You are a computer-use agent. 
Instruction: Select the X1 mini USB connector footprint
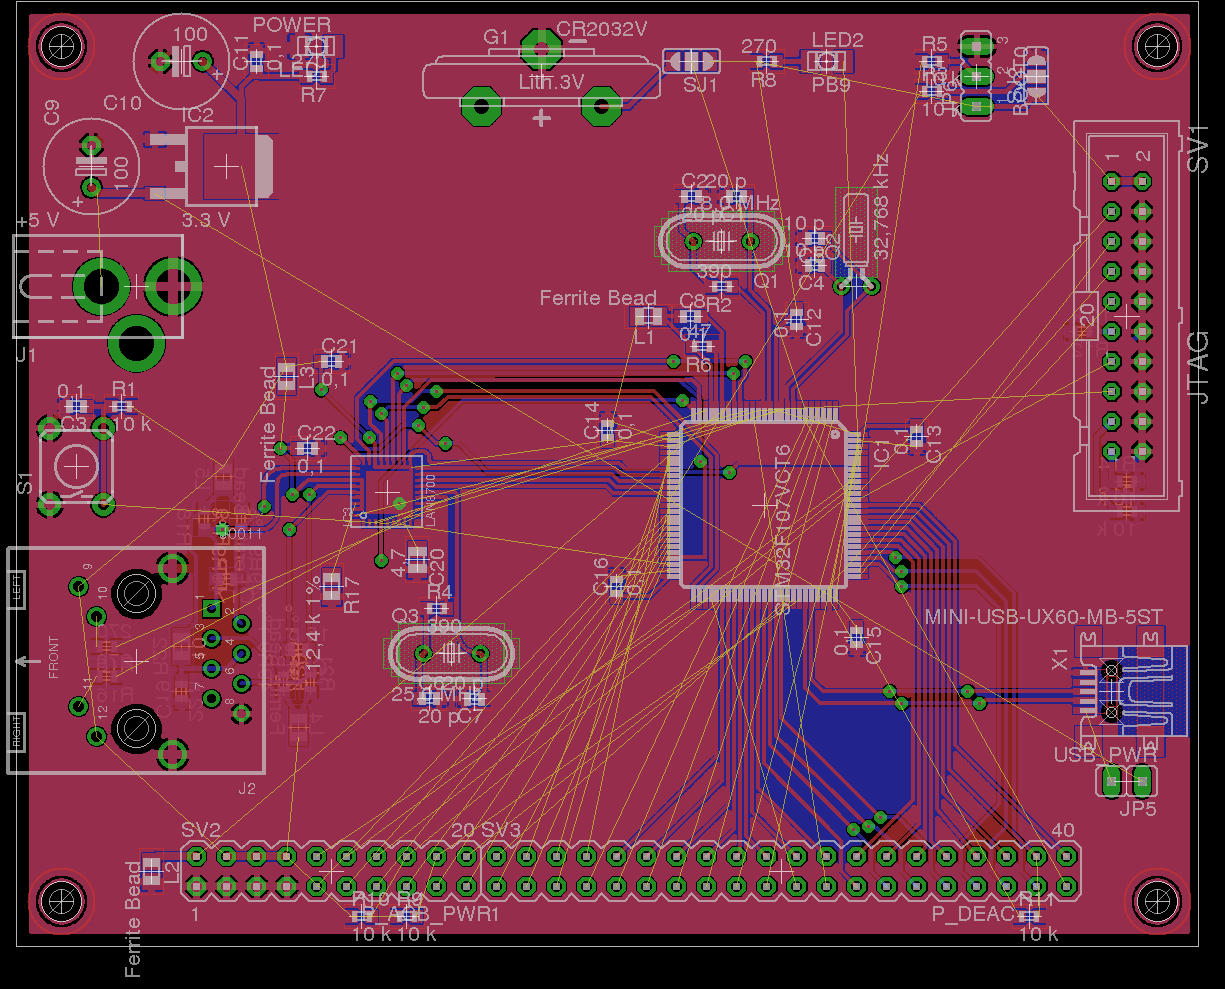[1130, 690]
